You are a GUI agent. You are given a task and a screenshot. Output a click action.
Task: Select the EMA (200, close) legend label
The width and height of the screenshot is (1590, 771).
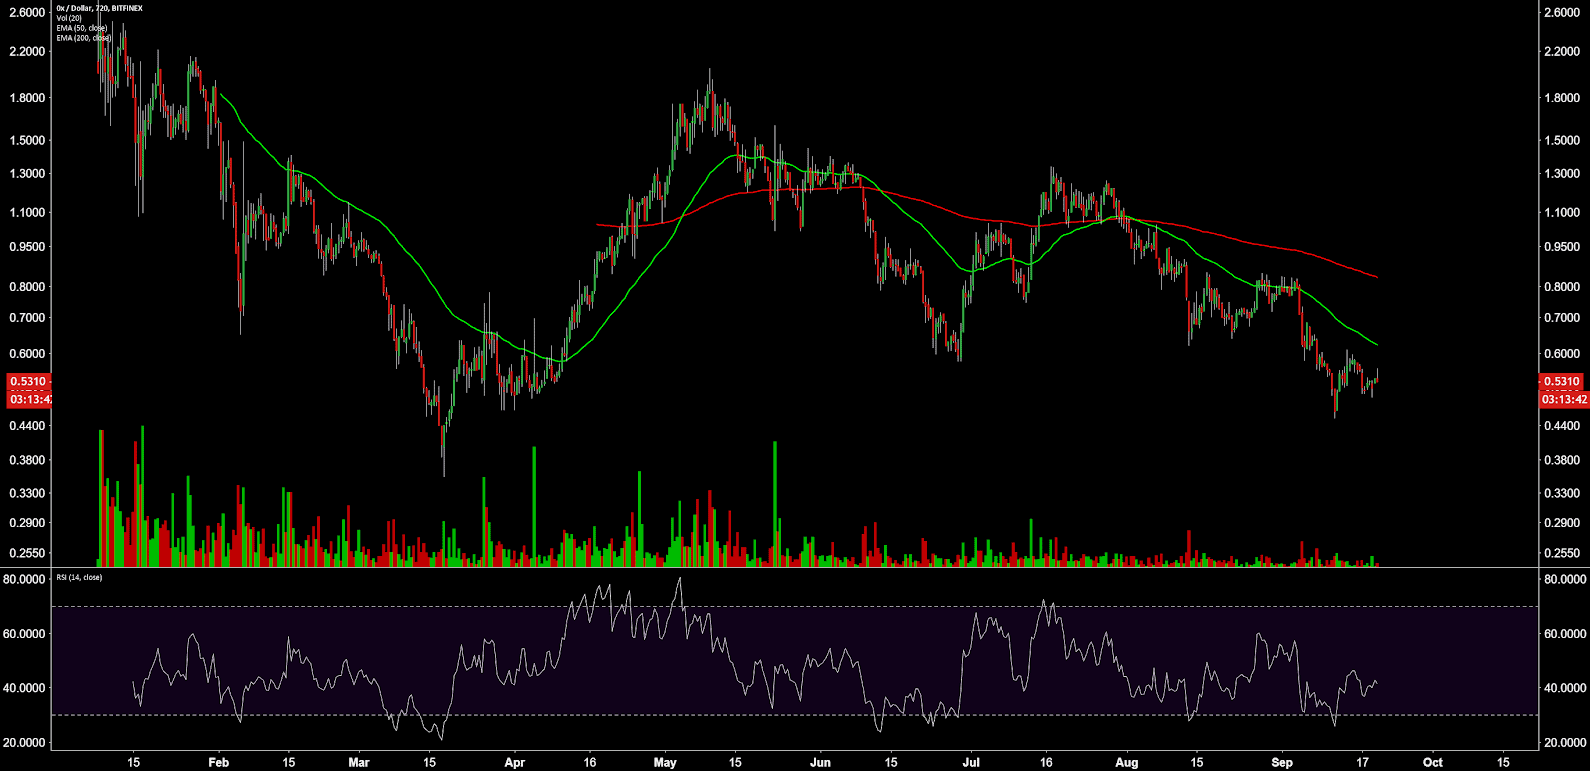coord(83,38)
